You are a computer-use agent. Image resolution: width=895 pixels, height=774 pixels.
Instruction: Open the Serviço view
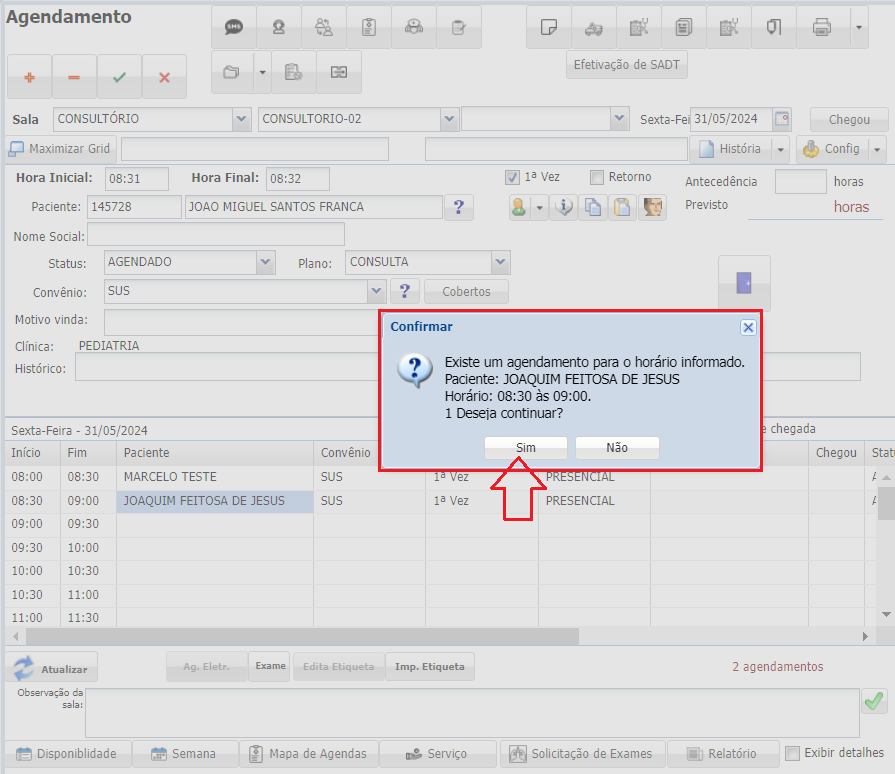(x=438, y=753)
